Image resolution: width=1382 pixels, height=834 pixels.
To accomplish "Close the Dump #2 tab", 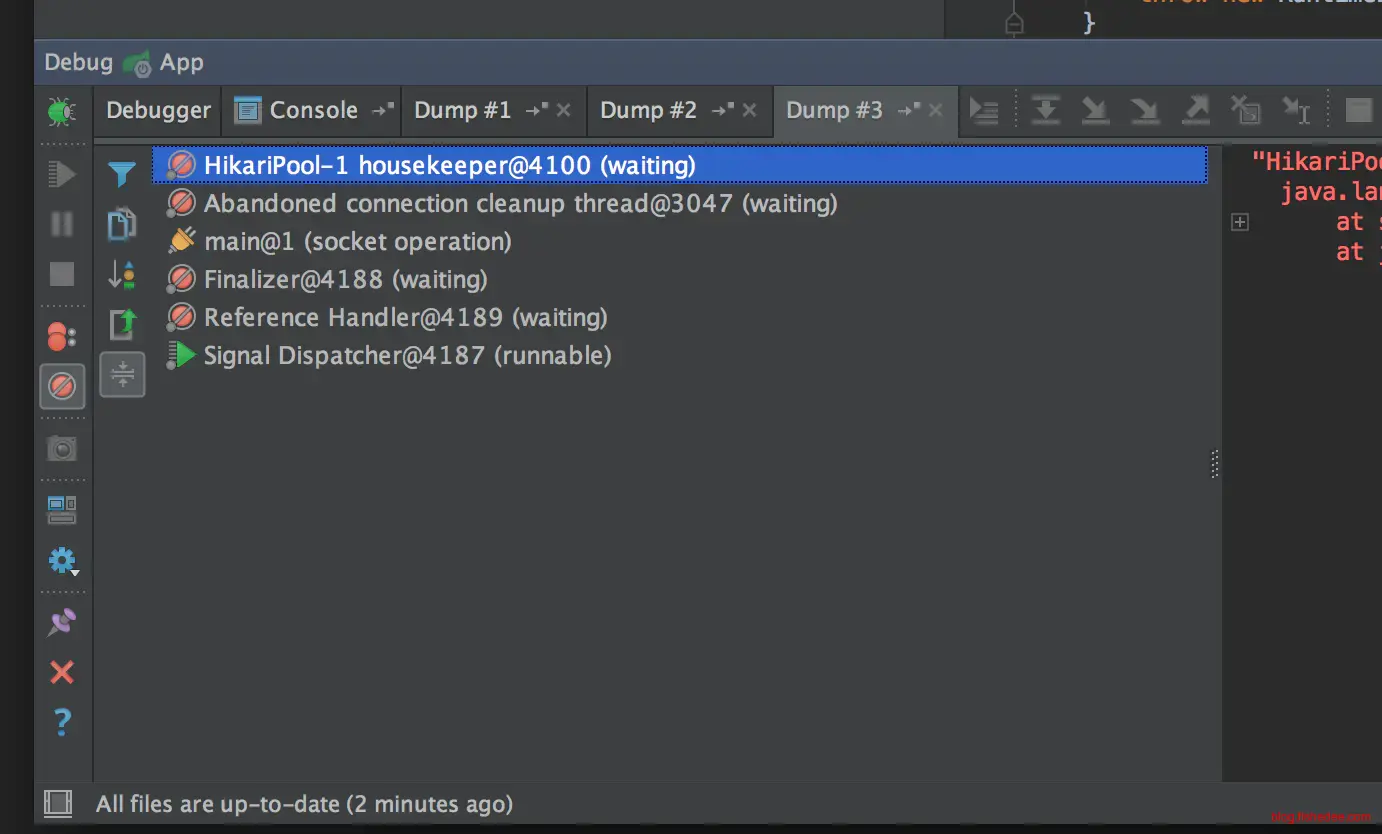I will [x=750, y=110].
